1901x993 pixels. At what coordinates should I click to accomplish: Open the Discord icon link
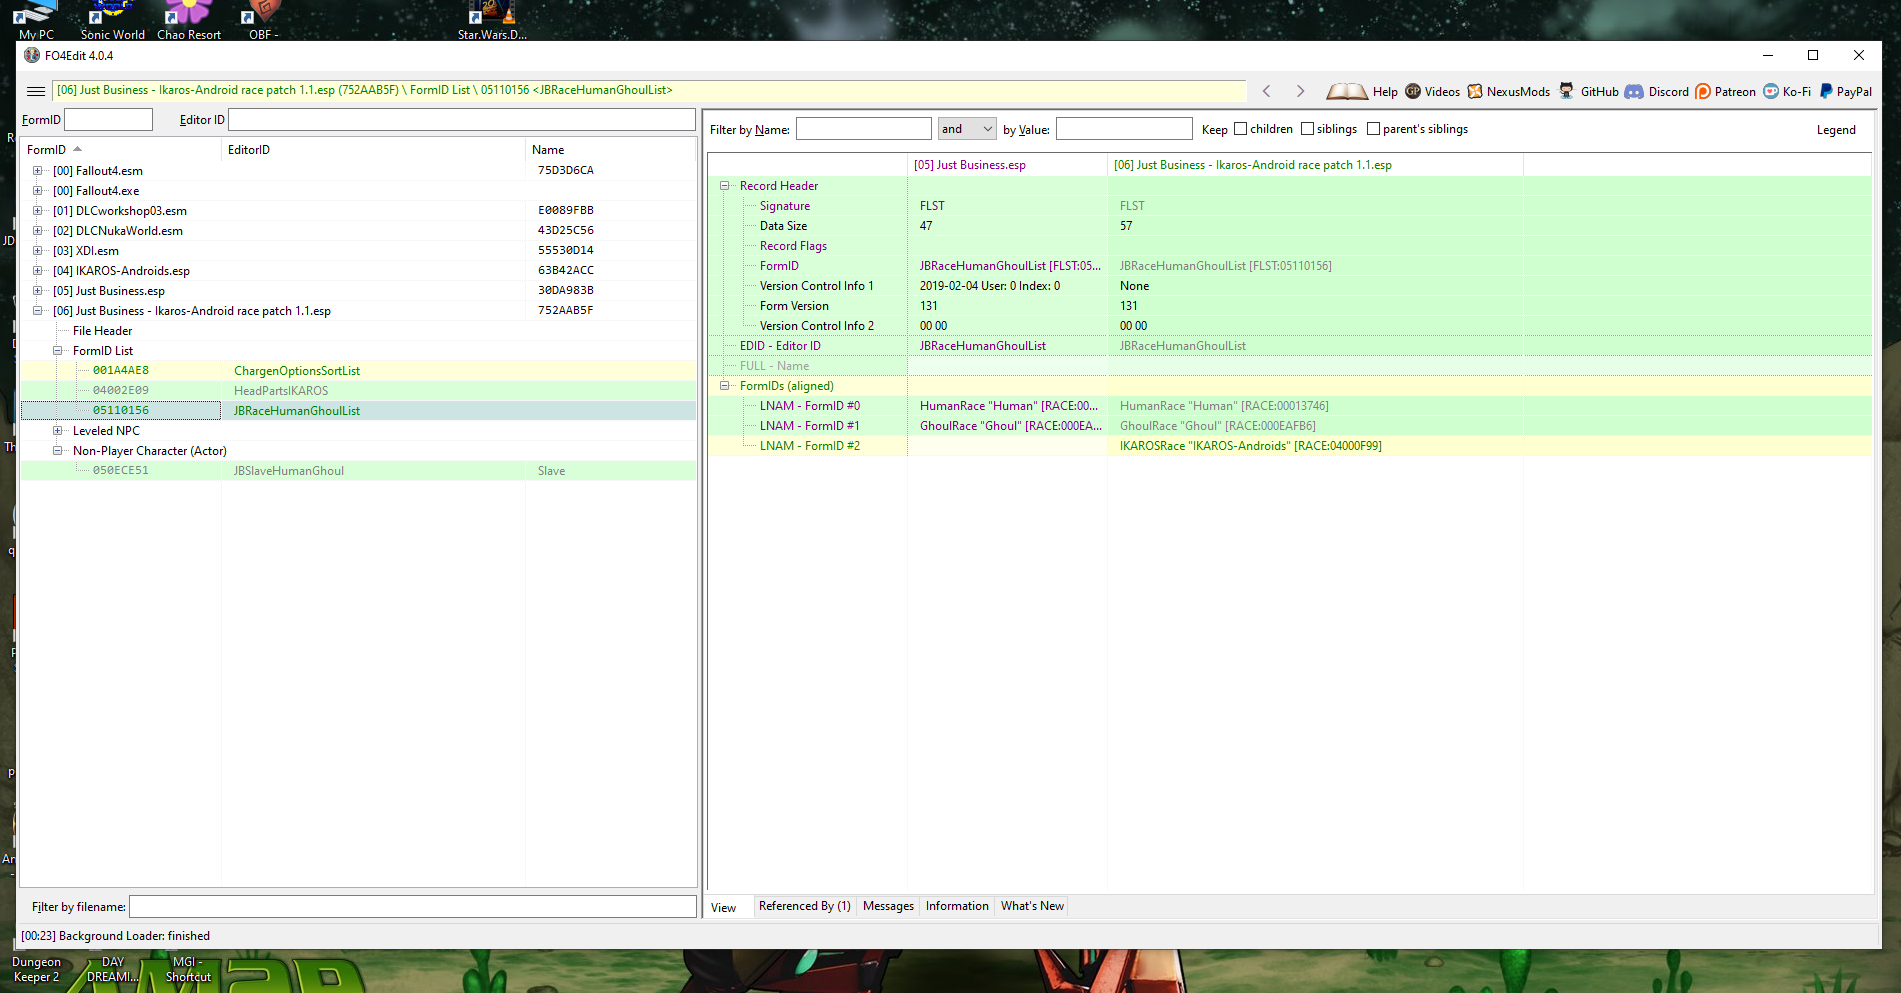coord(1634,91)
